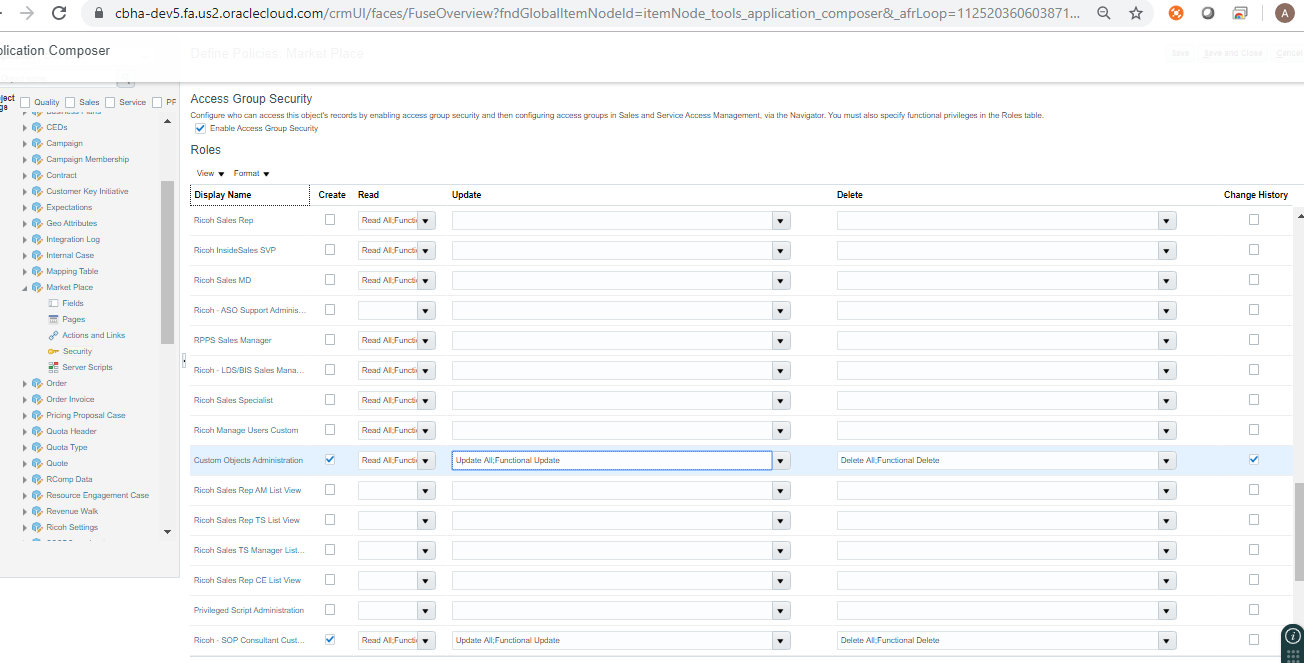This screenshot has height=663, width=1304.
Task: Click the RComp Data object cube icon
Action: (x=37, y=479)
